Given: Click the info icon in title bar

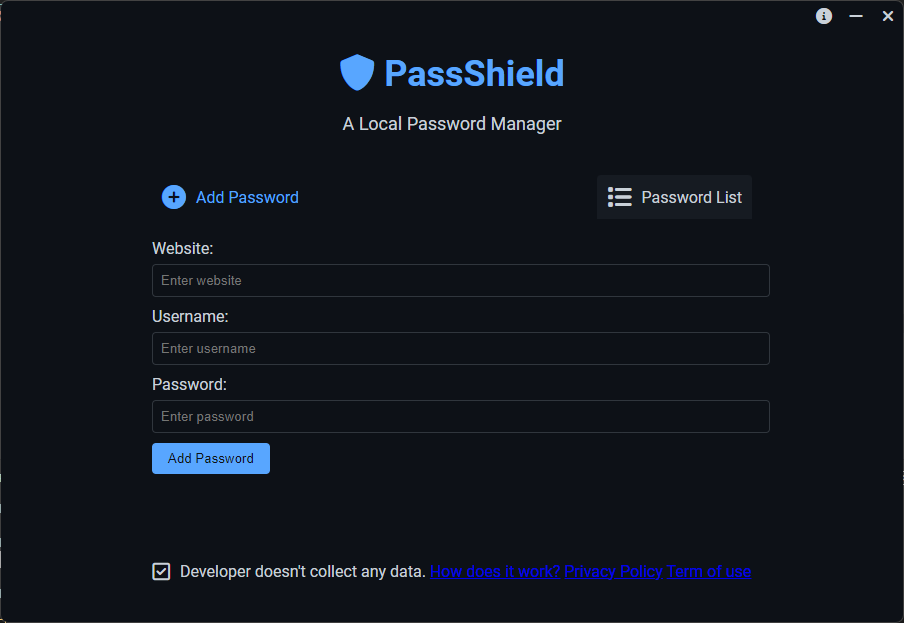Looking at the screenshot, I should (824, 16).
